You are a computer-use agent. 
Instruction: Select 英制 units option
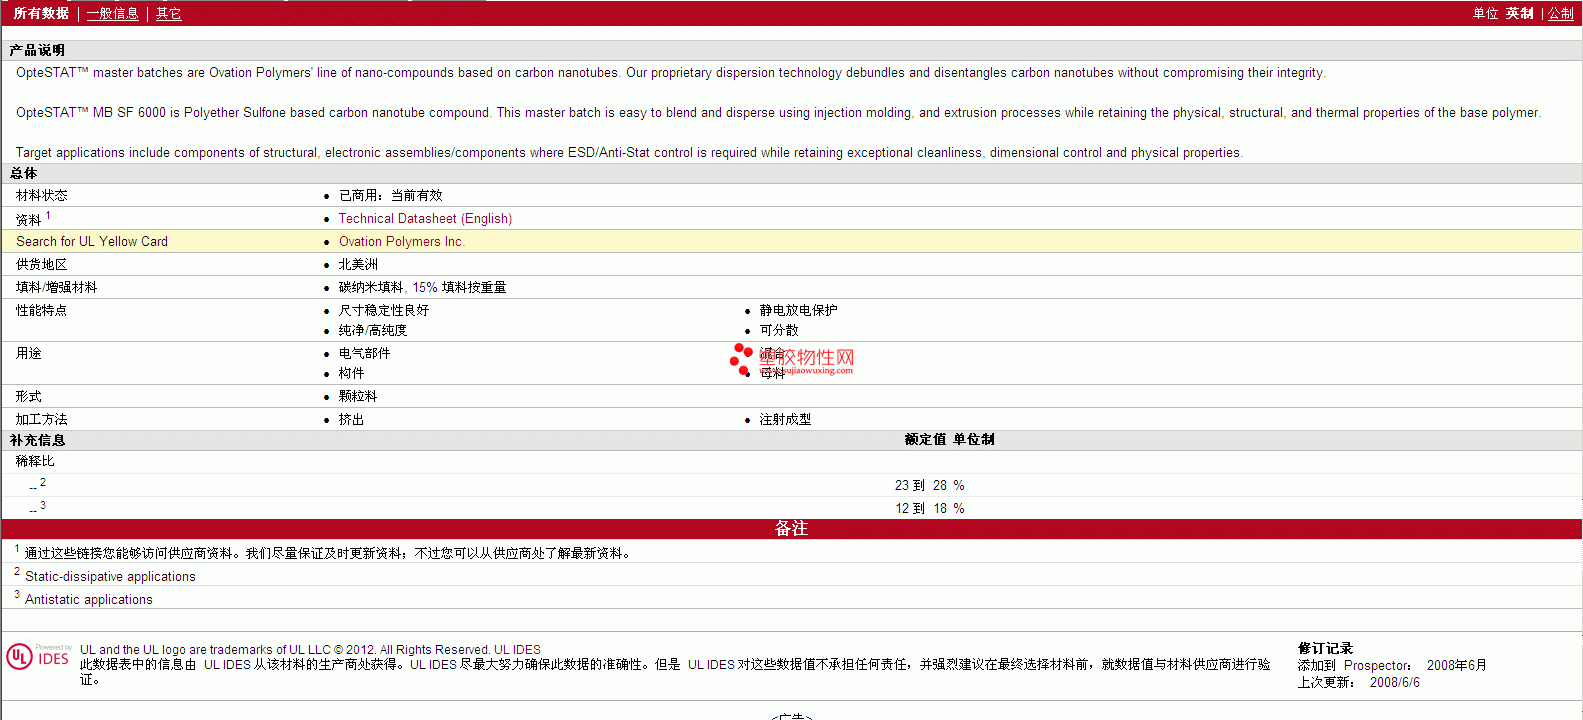[x=1519, y=13]
